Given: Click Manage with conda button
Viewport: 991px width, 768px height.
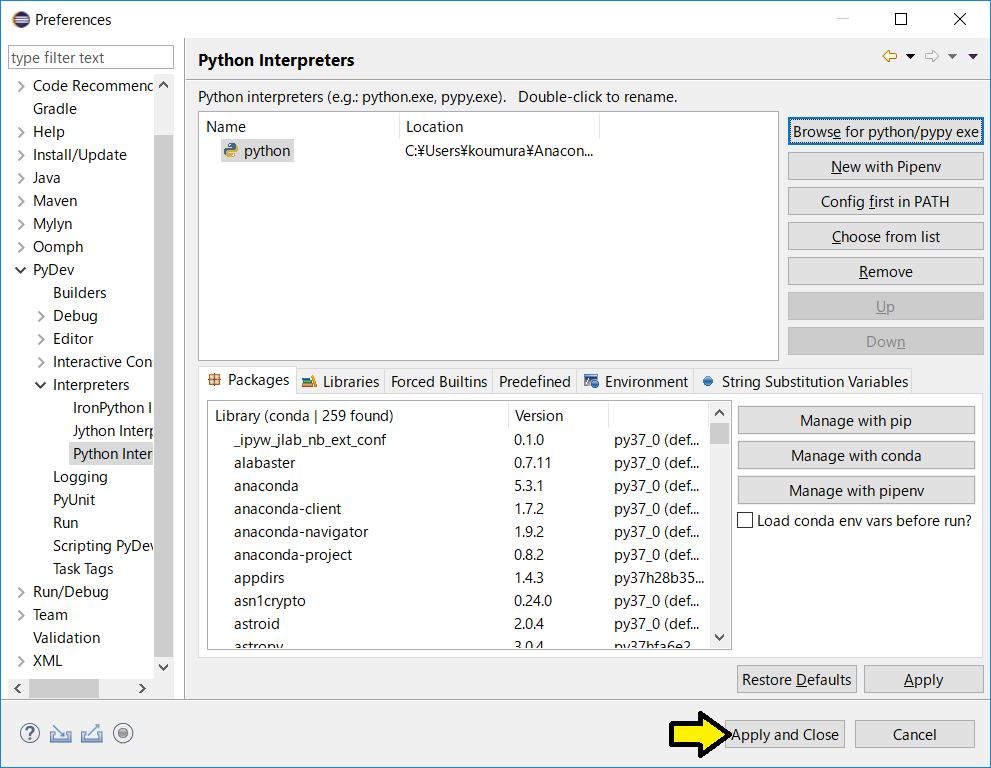Looking at the screenshot, I should tap(856, 456).
